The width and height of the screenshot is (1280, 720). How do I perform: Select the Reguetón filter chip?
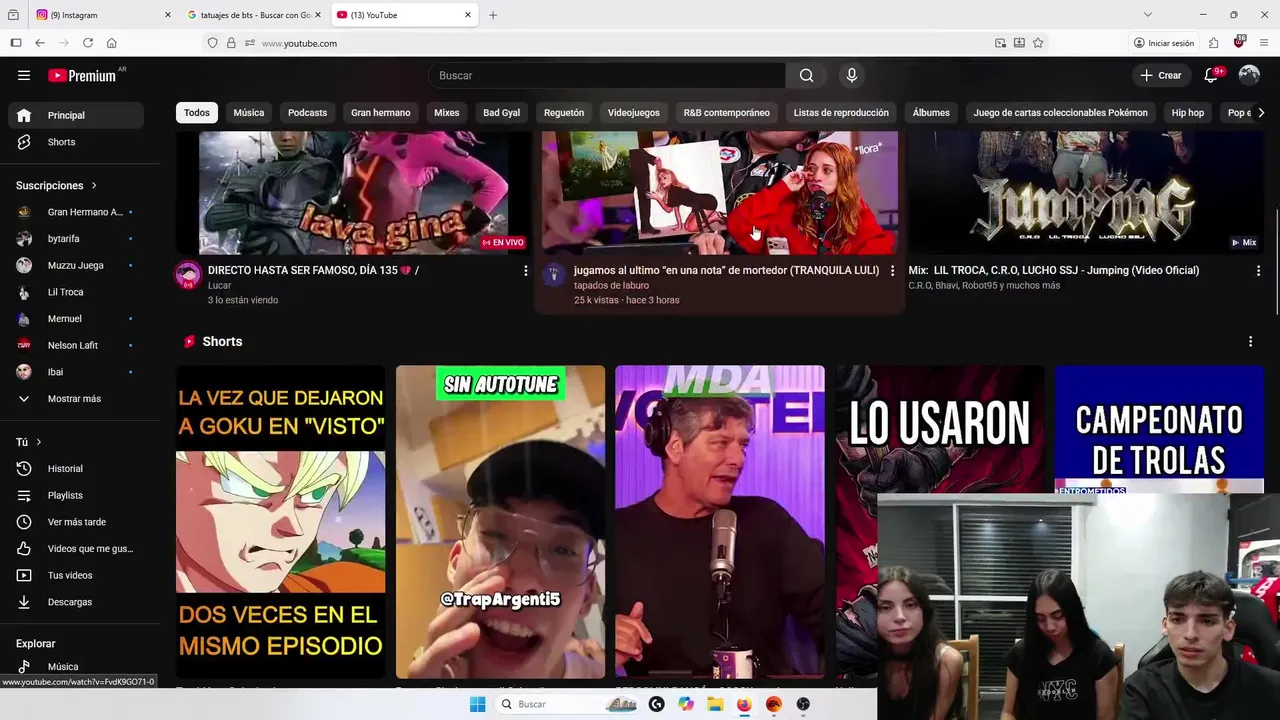pyautogui.click(x=564, y=113)
